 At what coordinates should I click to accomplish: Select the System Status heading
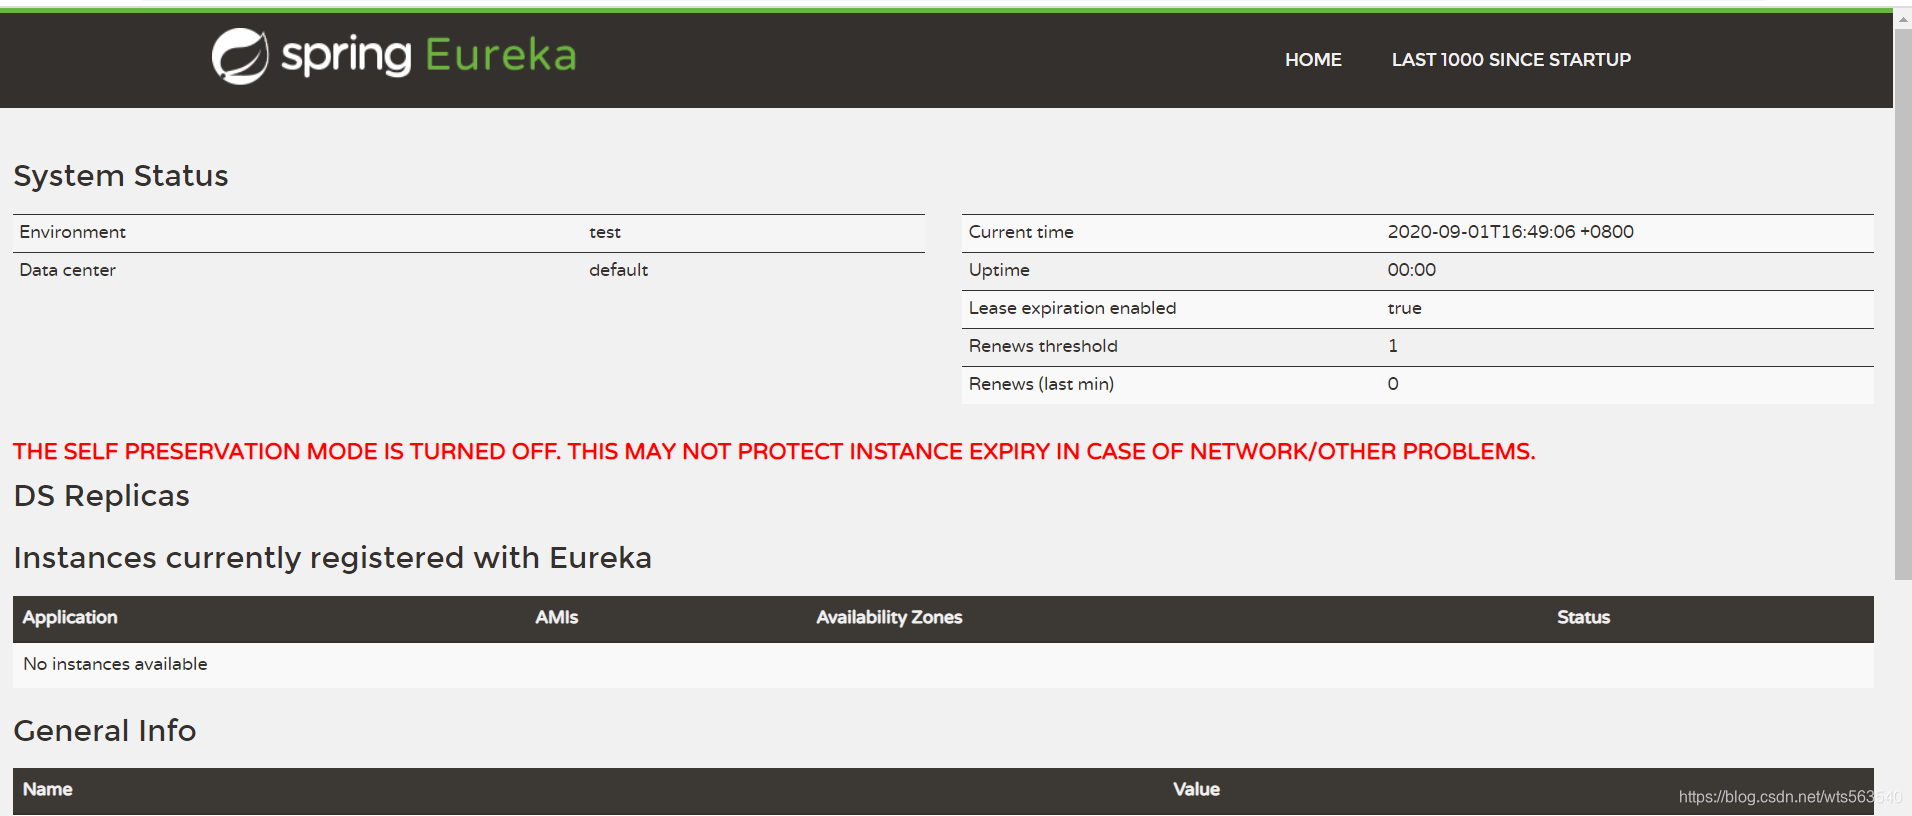pos(121,176)
